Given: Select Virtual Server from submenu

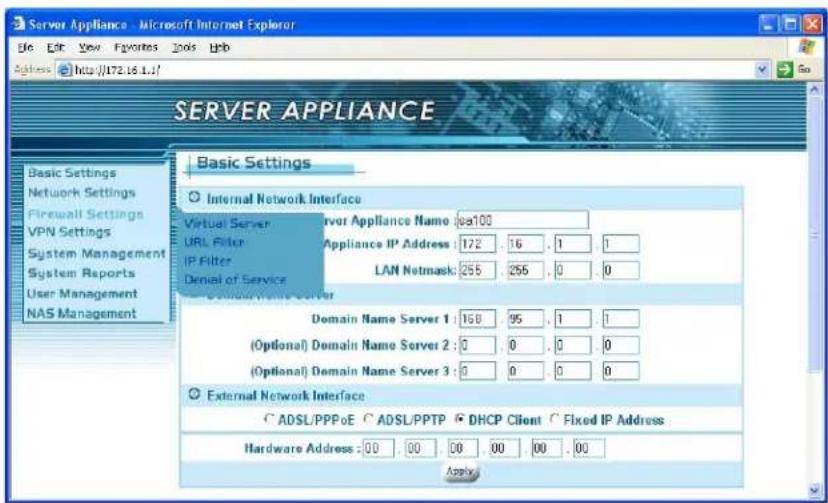Looking at the screenshot, I should pos(227,224).
